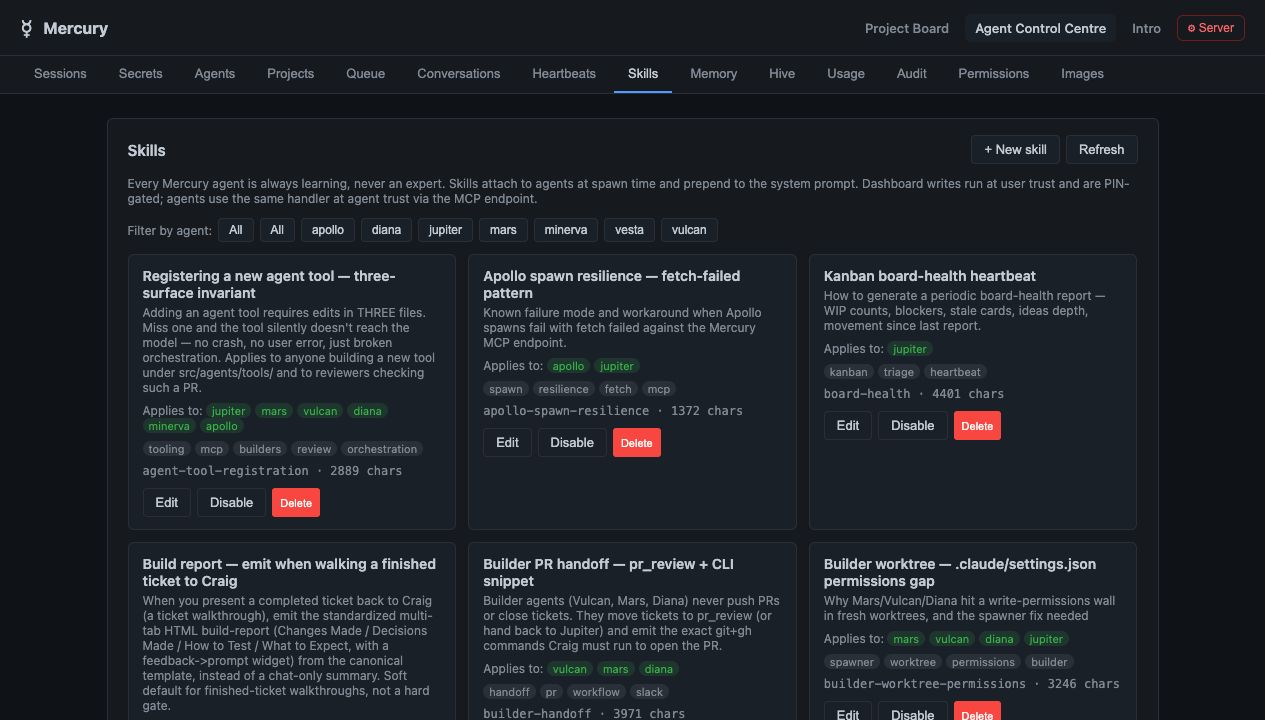Screen dimensions: 1265x720
Task: Click the 'slack' tag
Action: (x=649, y=693)
